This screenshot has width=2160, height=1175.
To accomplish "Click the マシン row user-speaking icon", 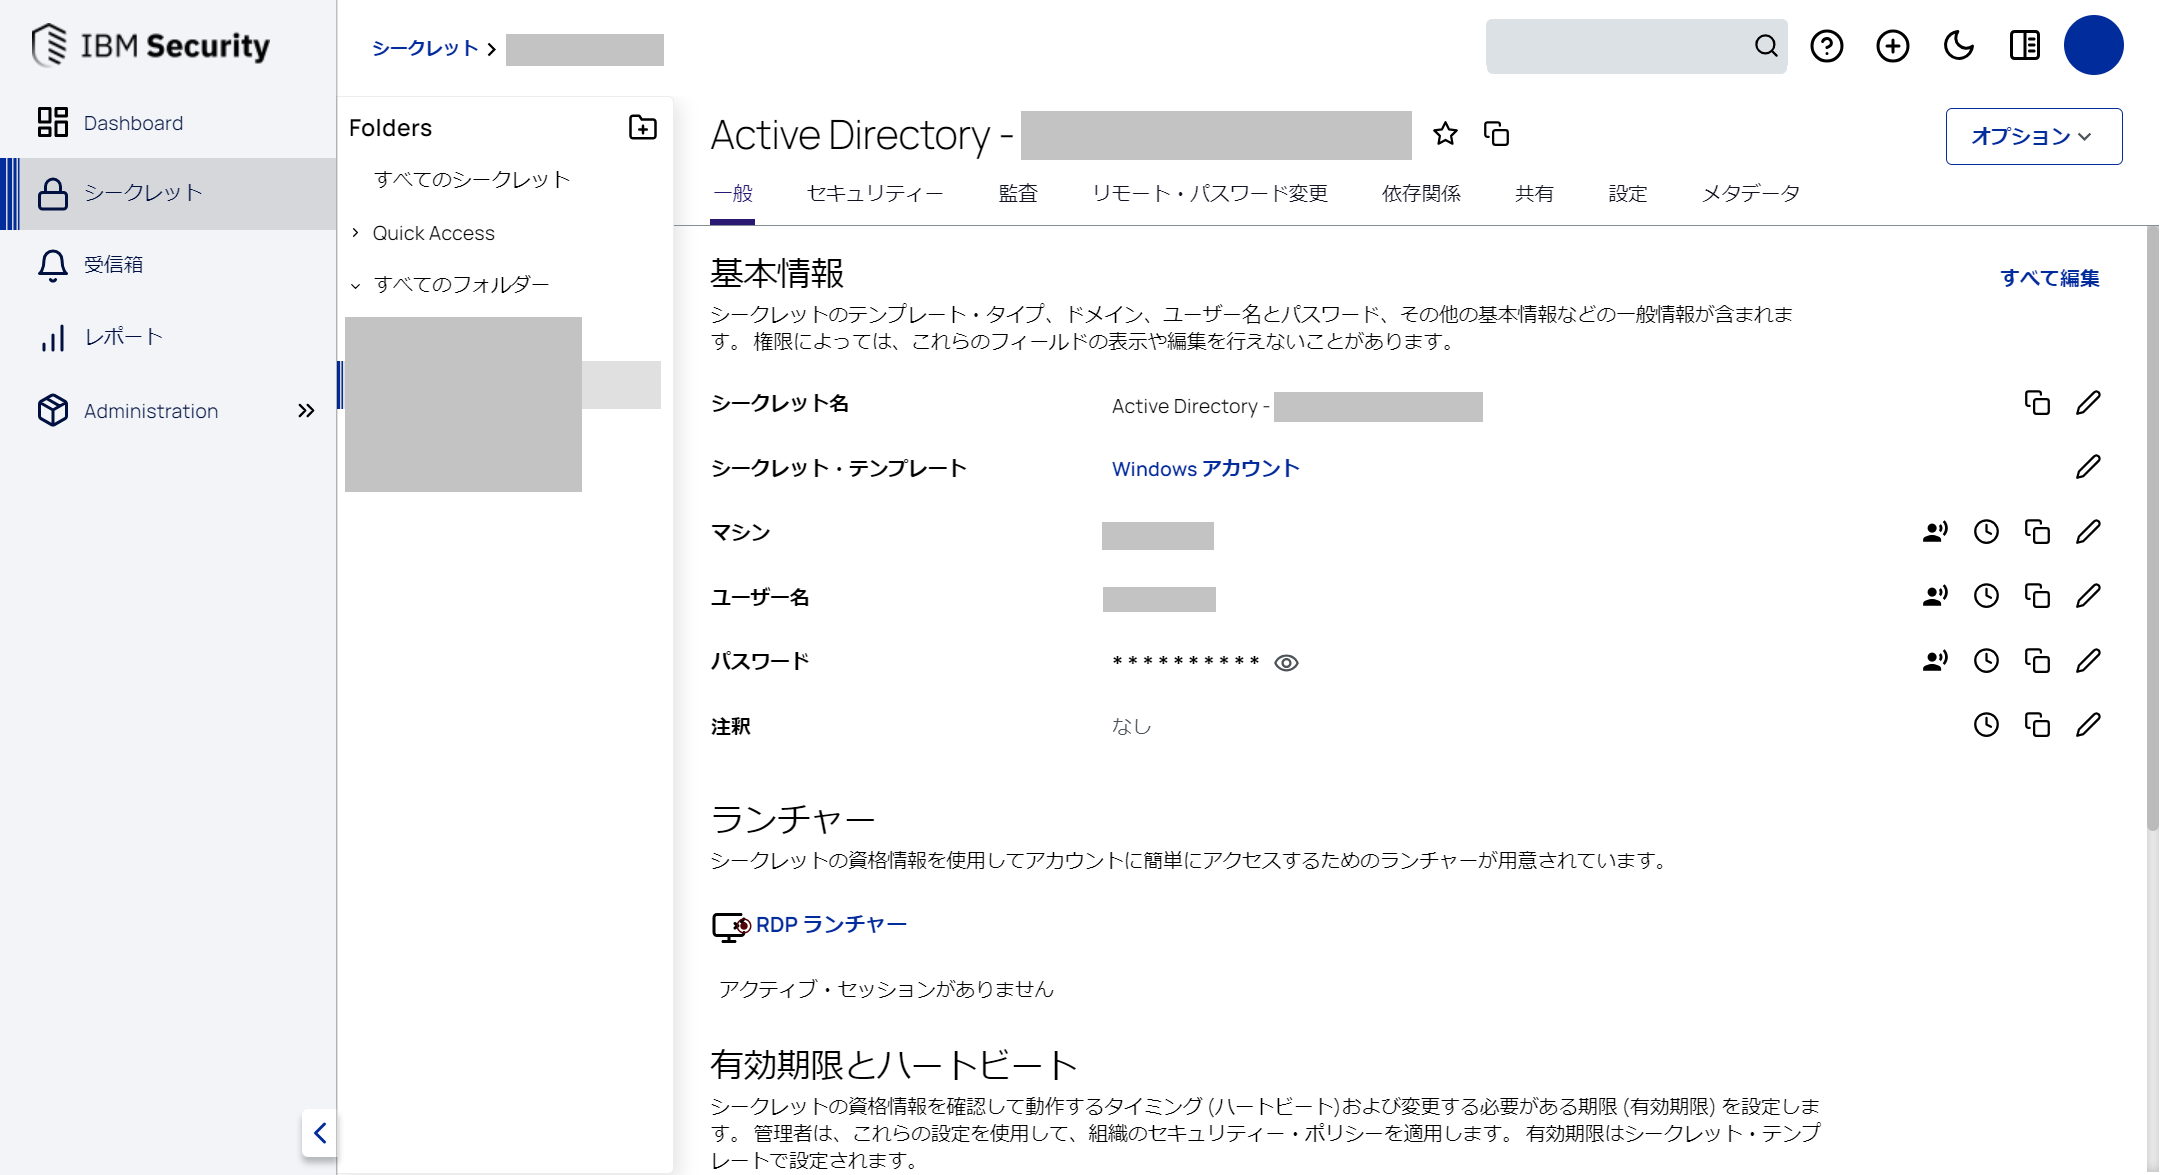I will [x=1935, y=532].
